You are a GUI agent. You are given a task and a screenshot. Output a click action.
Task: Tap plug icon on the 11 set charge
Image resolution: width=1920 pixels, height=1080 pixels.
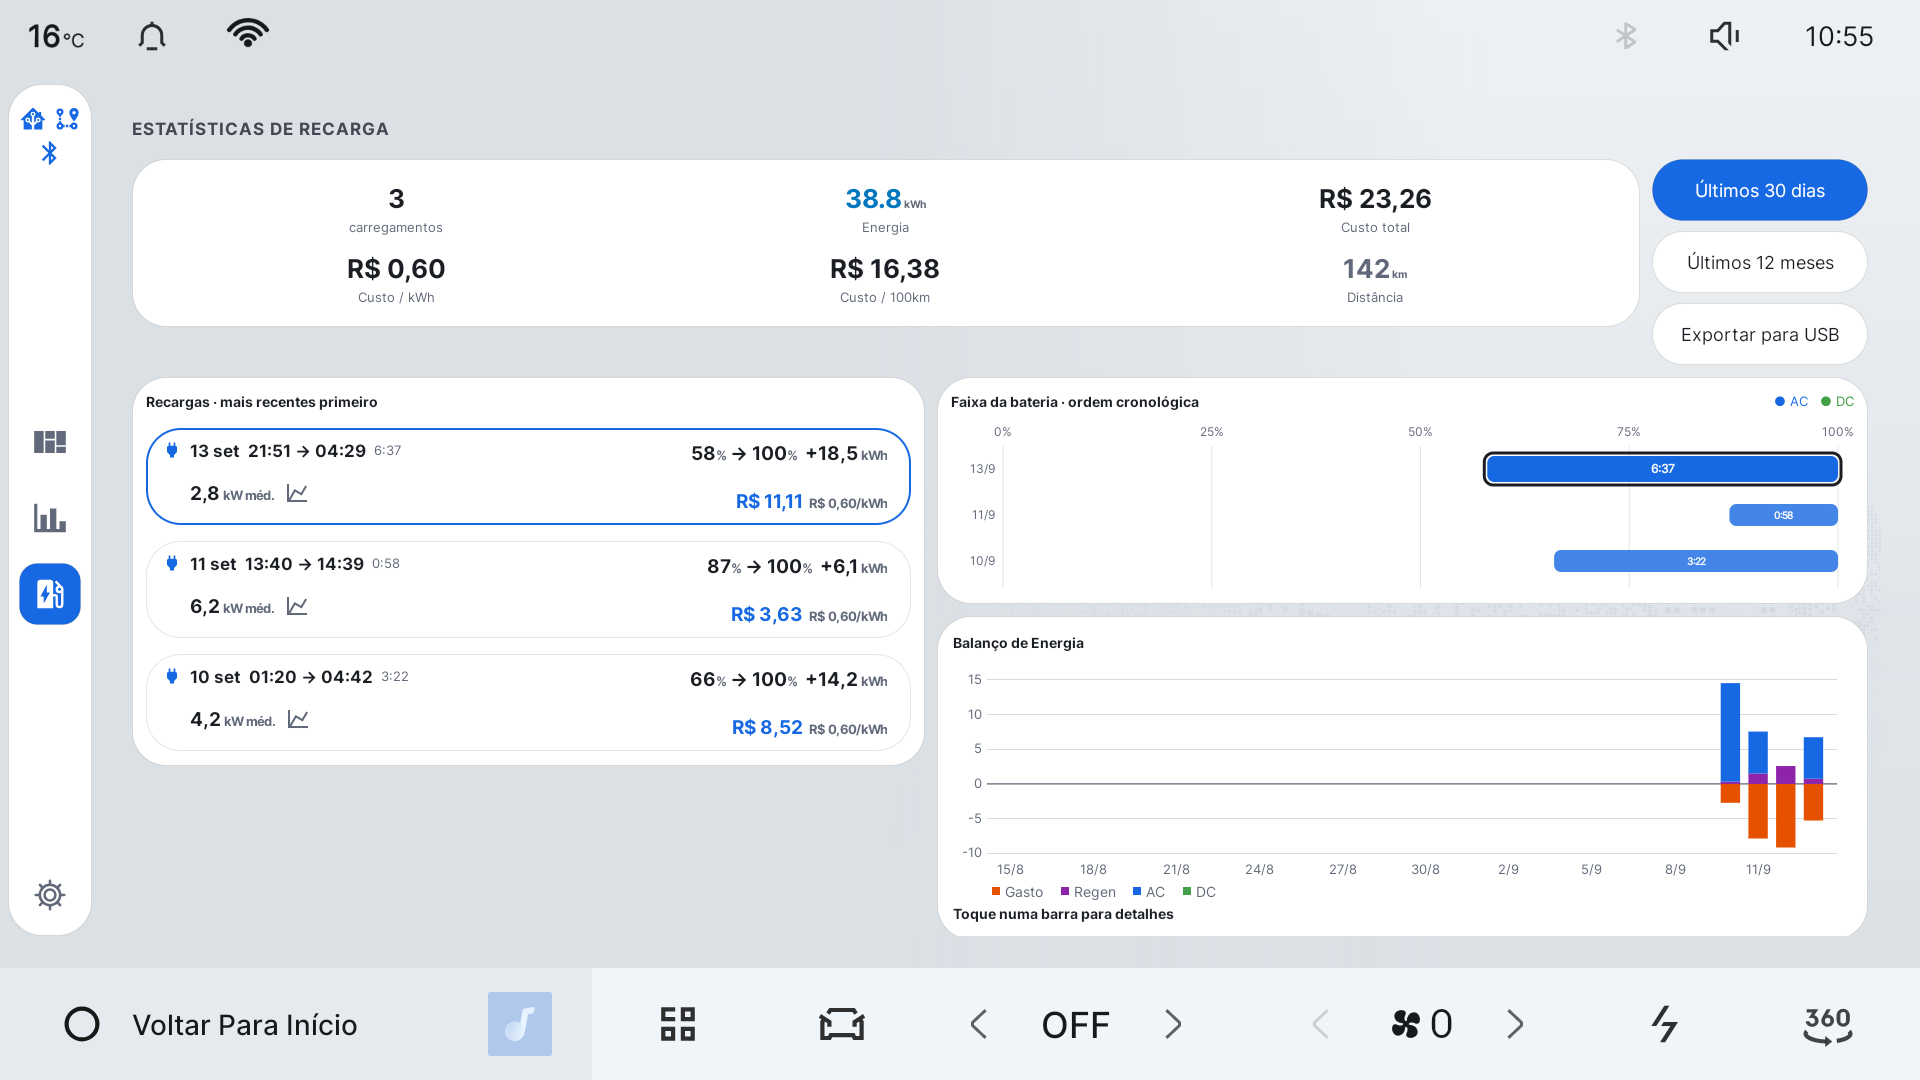pos(172,563)
